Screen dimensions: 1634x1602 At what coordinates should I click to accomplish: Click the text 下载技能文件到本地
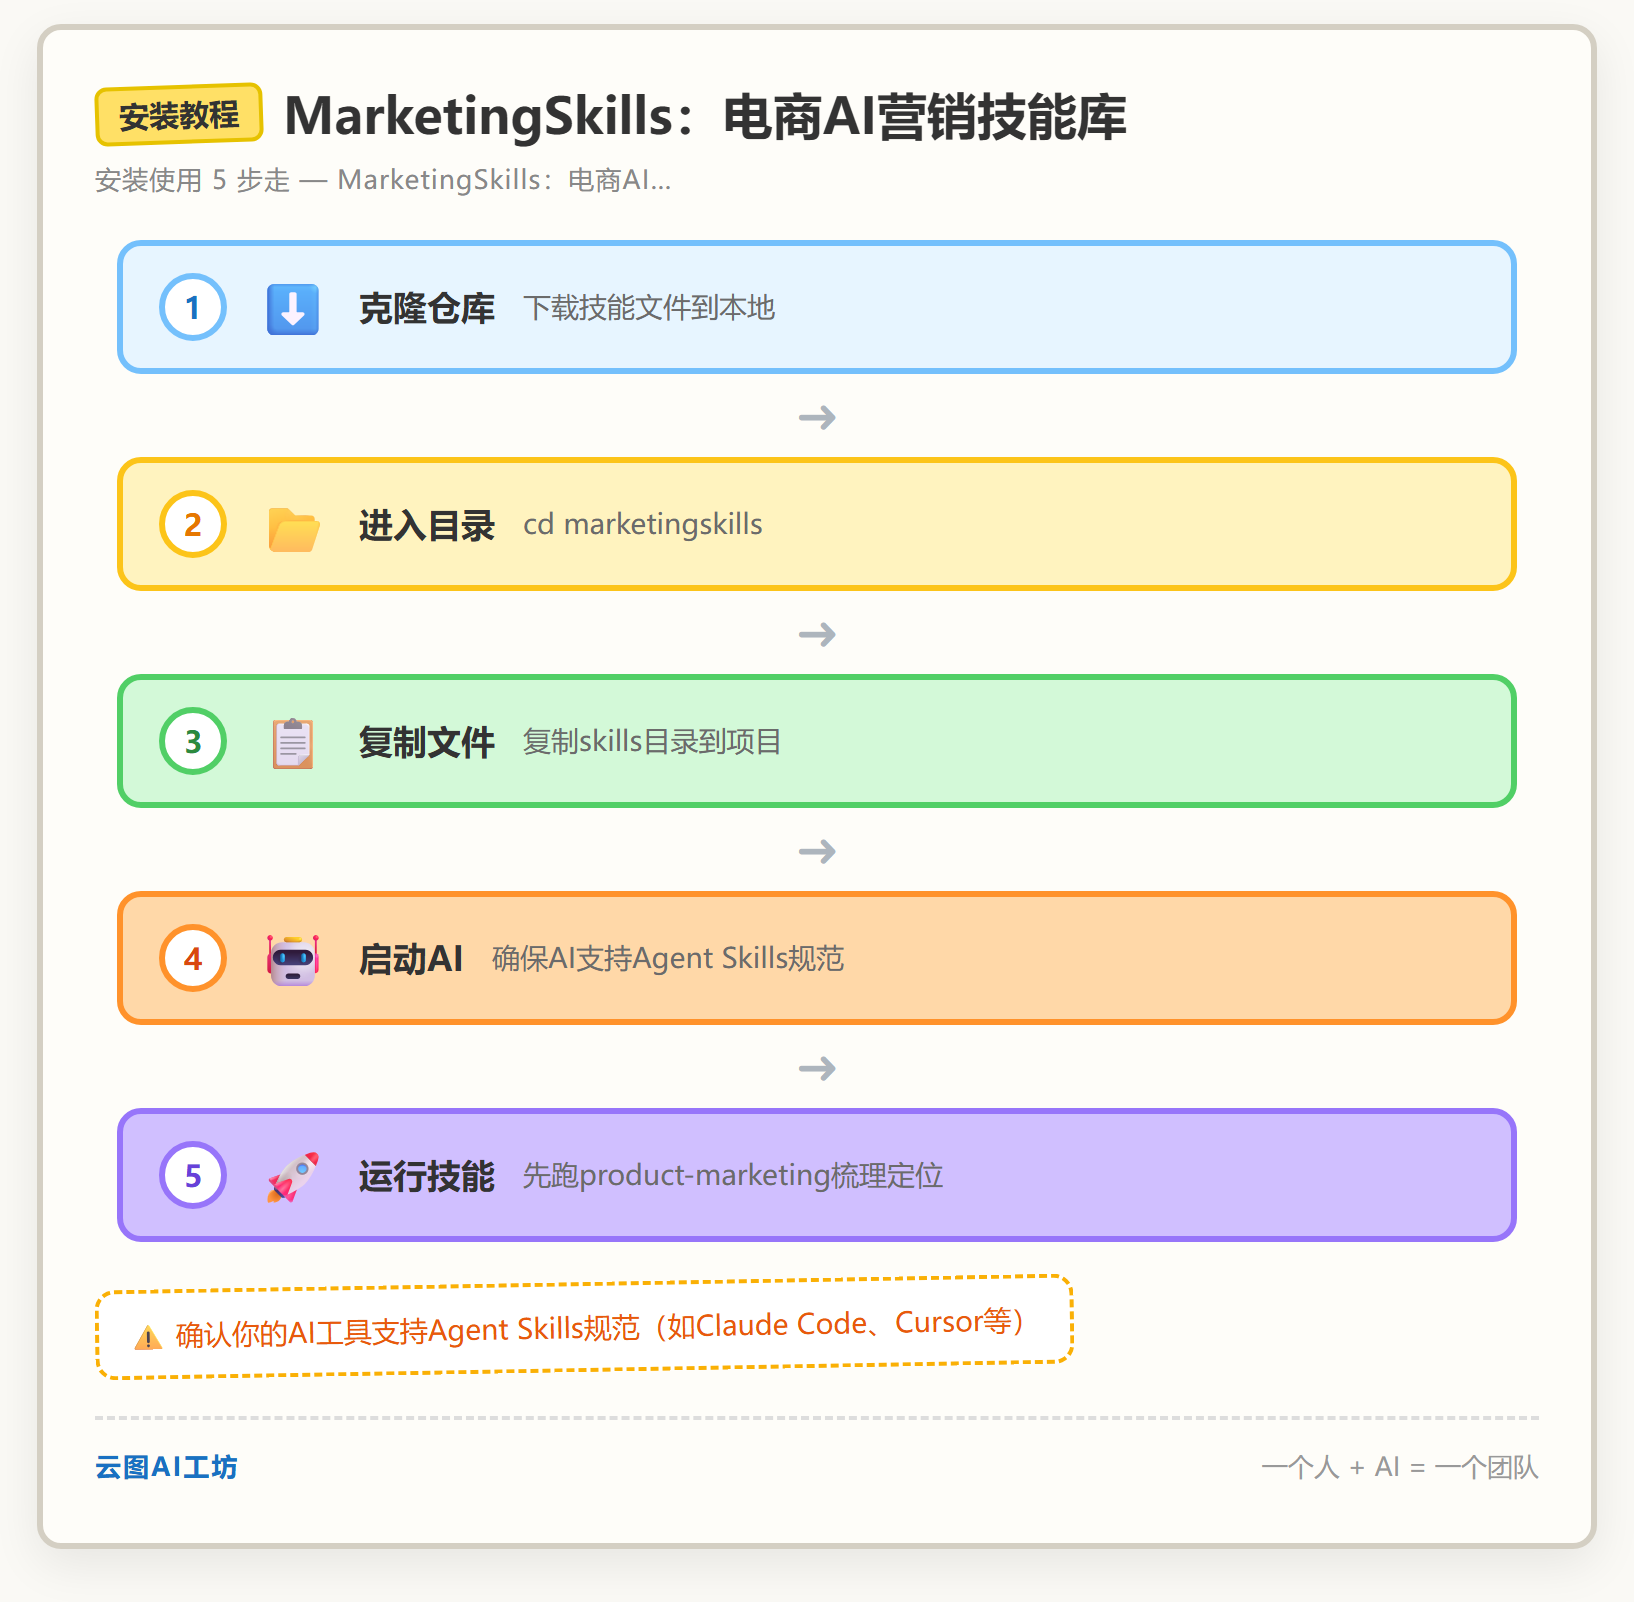coord(649,308)
